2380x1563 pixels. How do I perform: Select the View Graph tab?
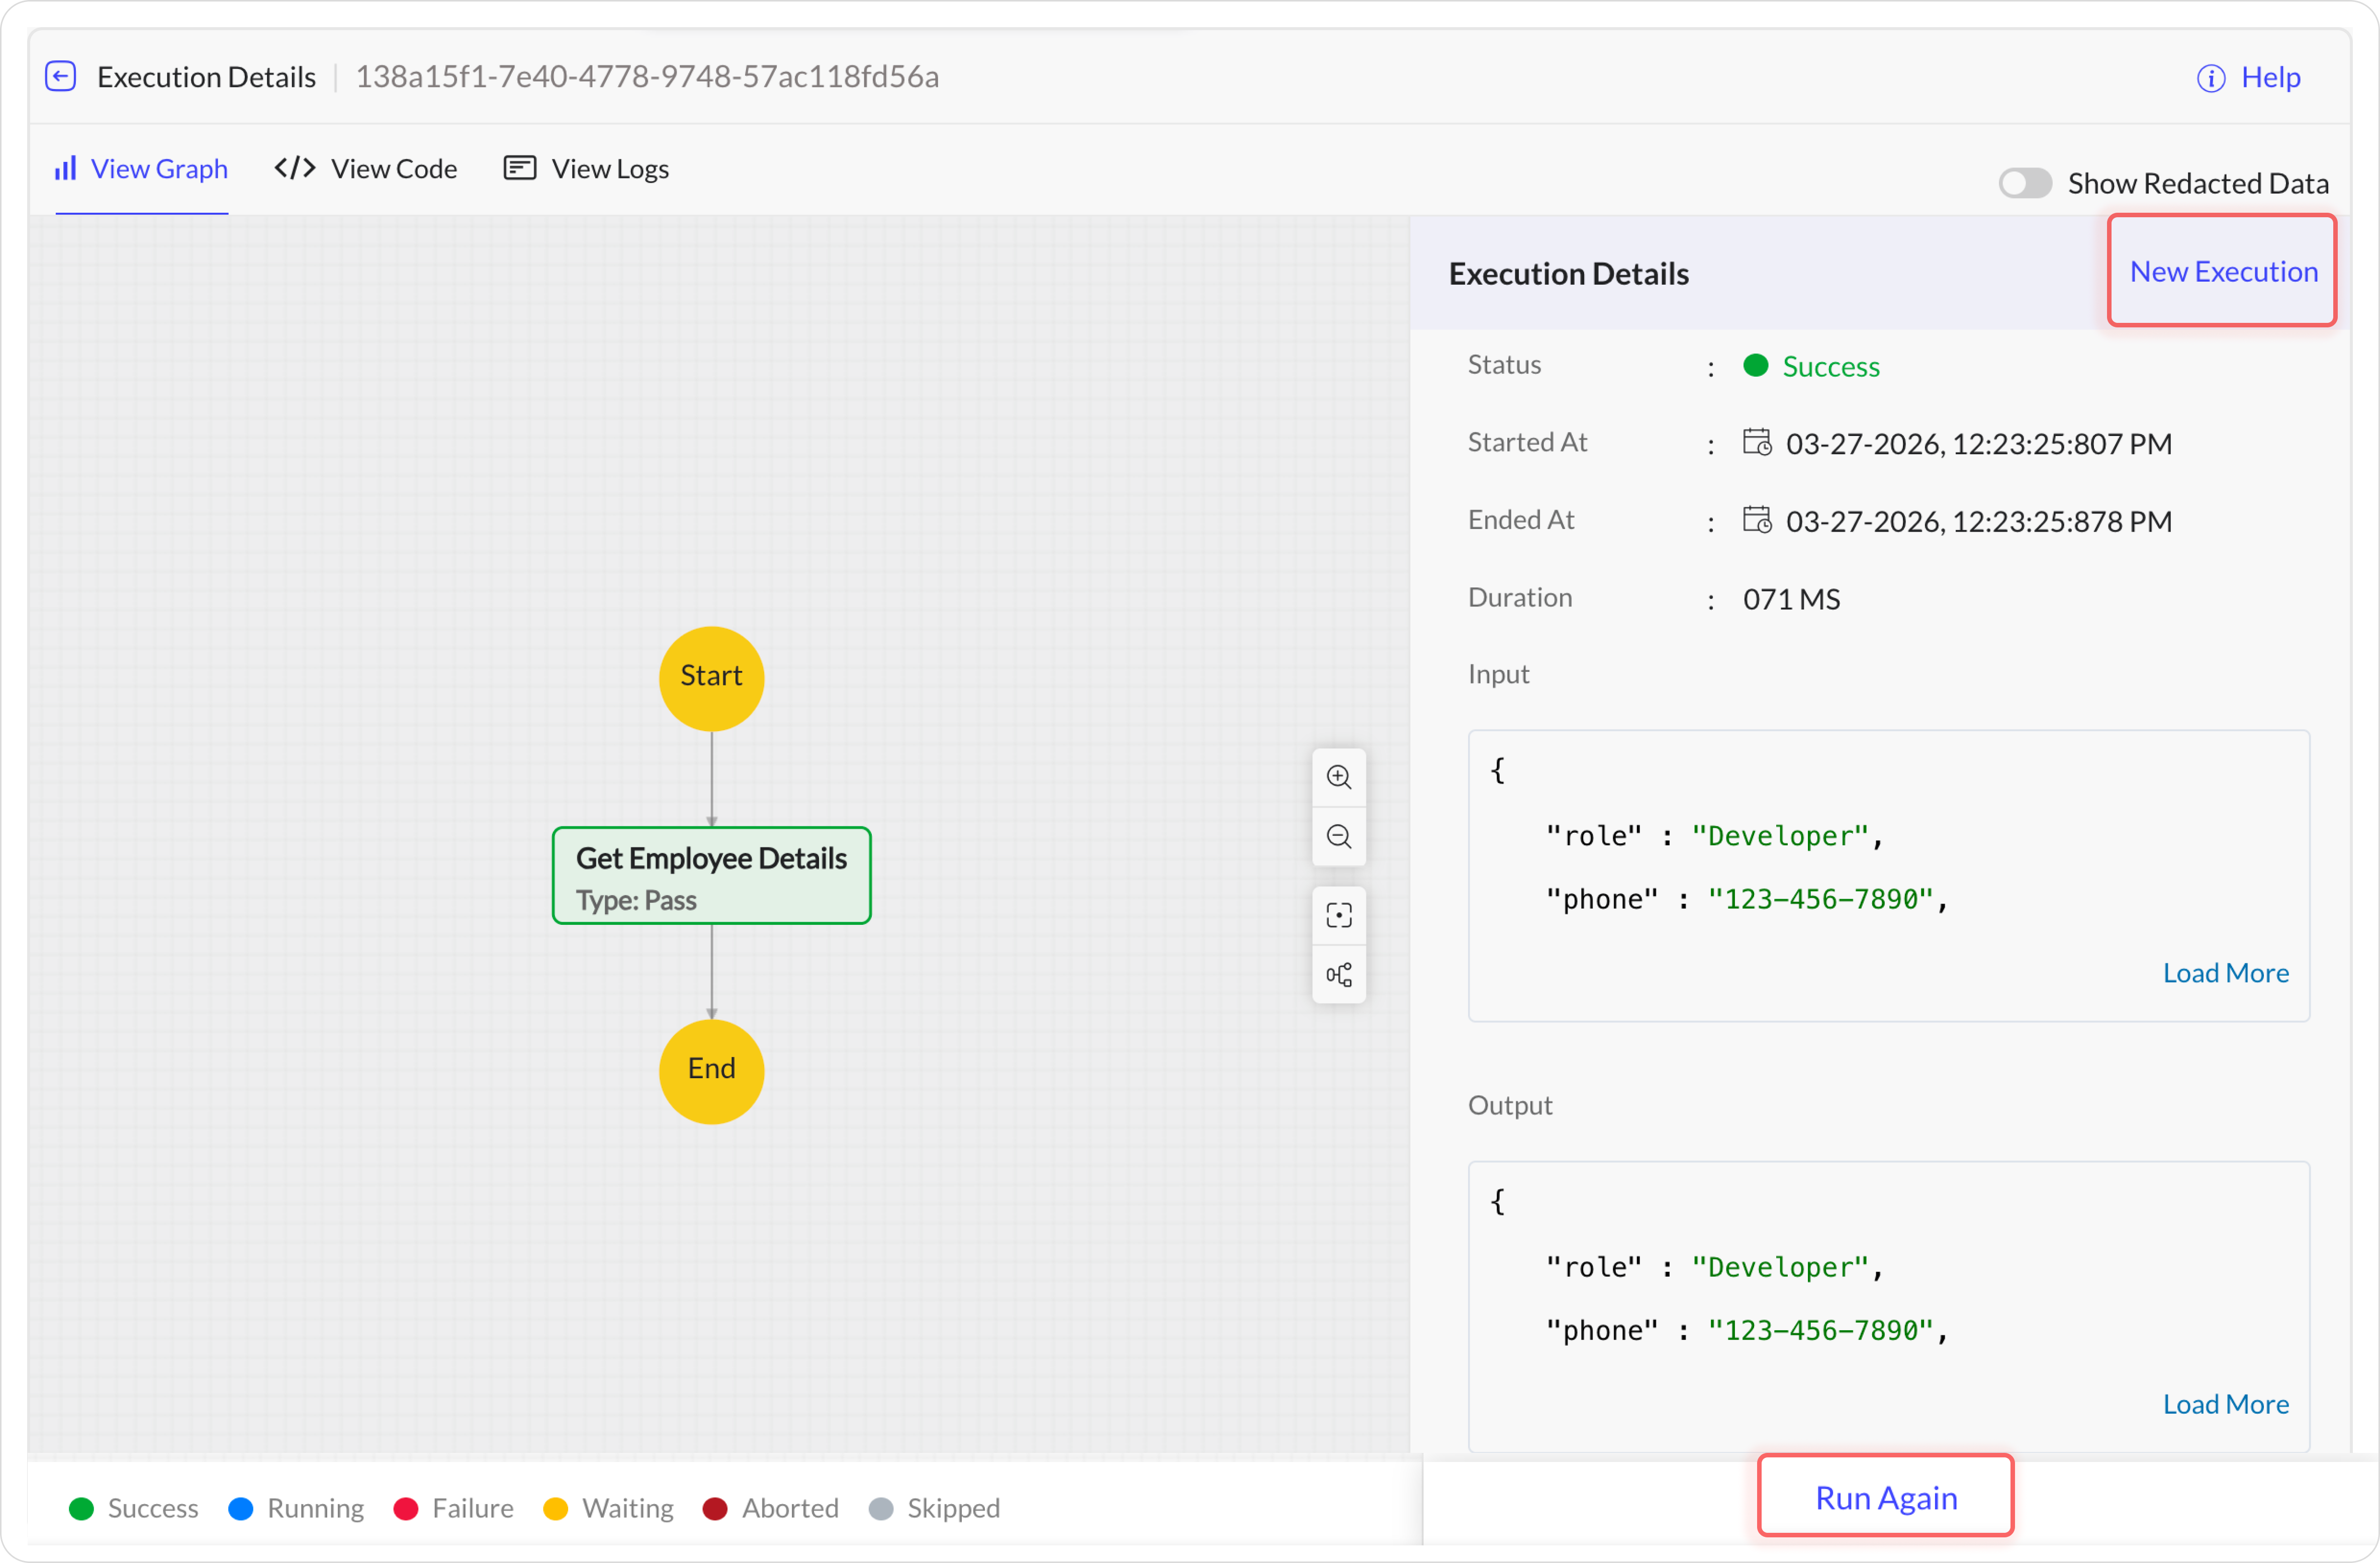point(141,169)
